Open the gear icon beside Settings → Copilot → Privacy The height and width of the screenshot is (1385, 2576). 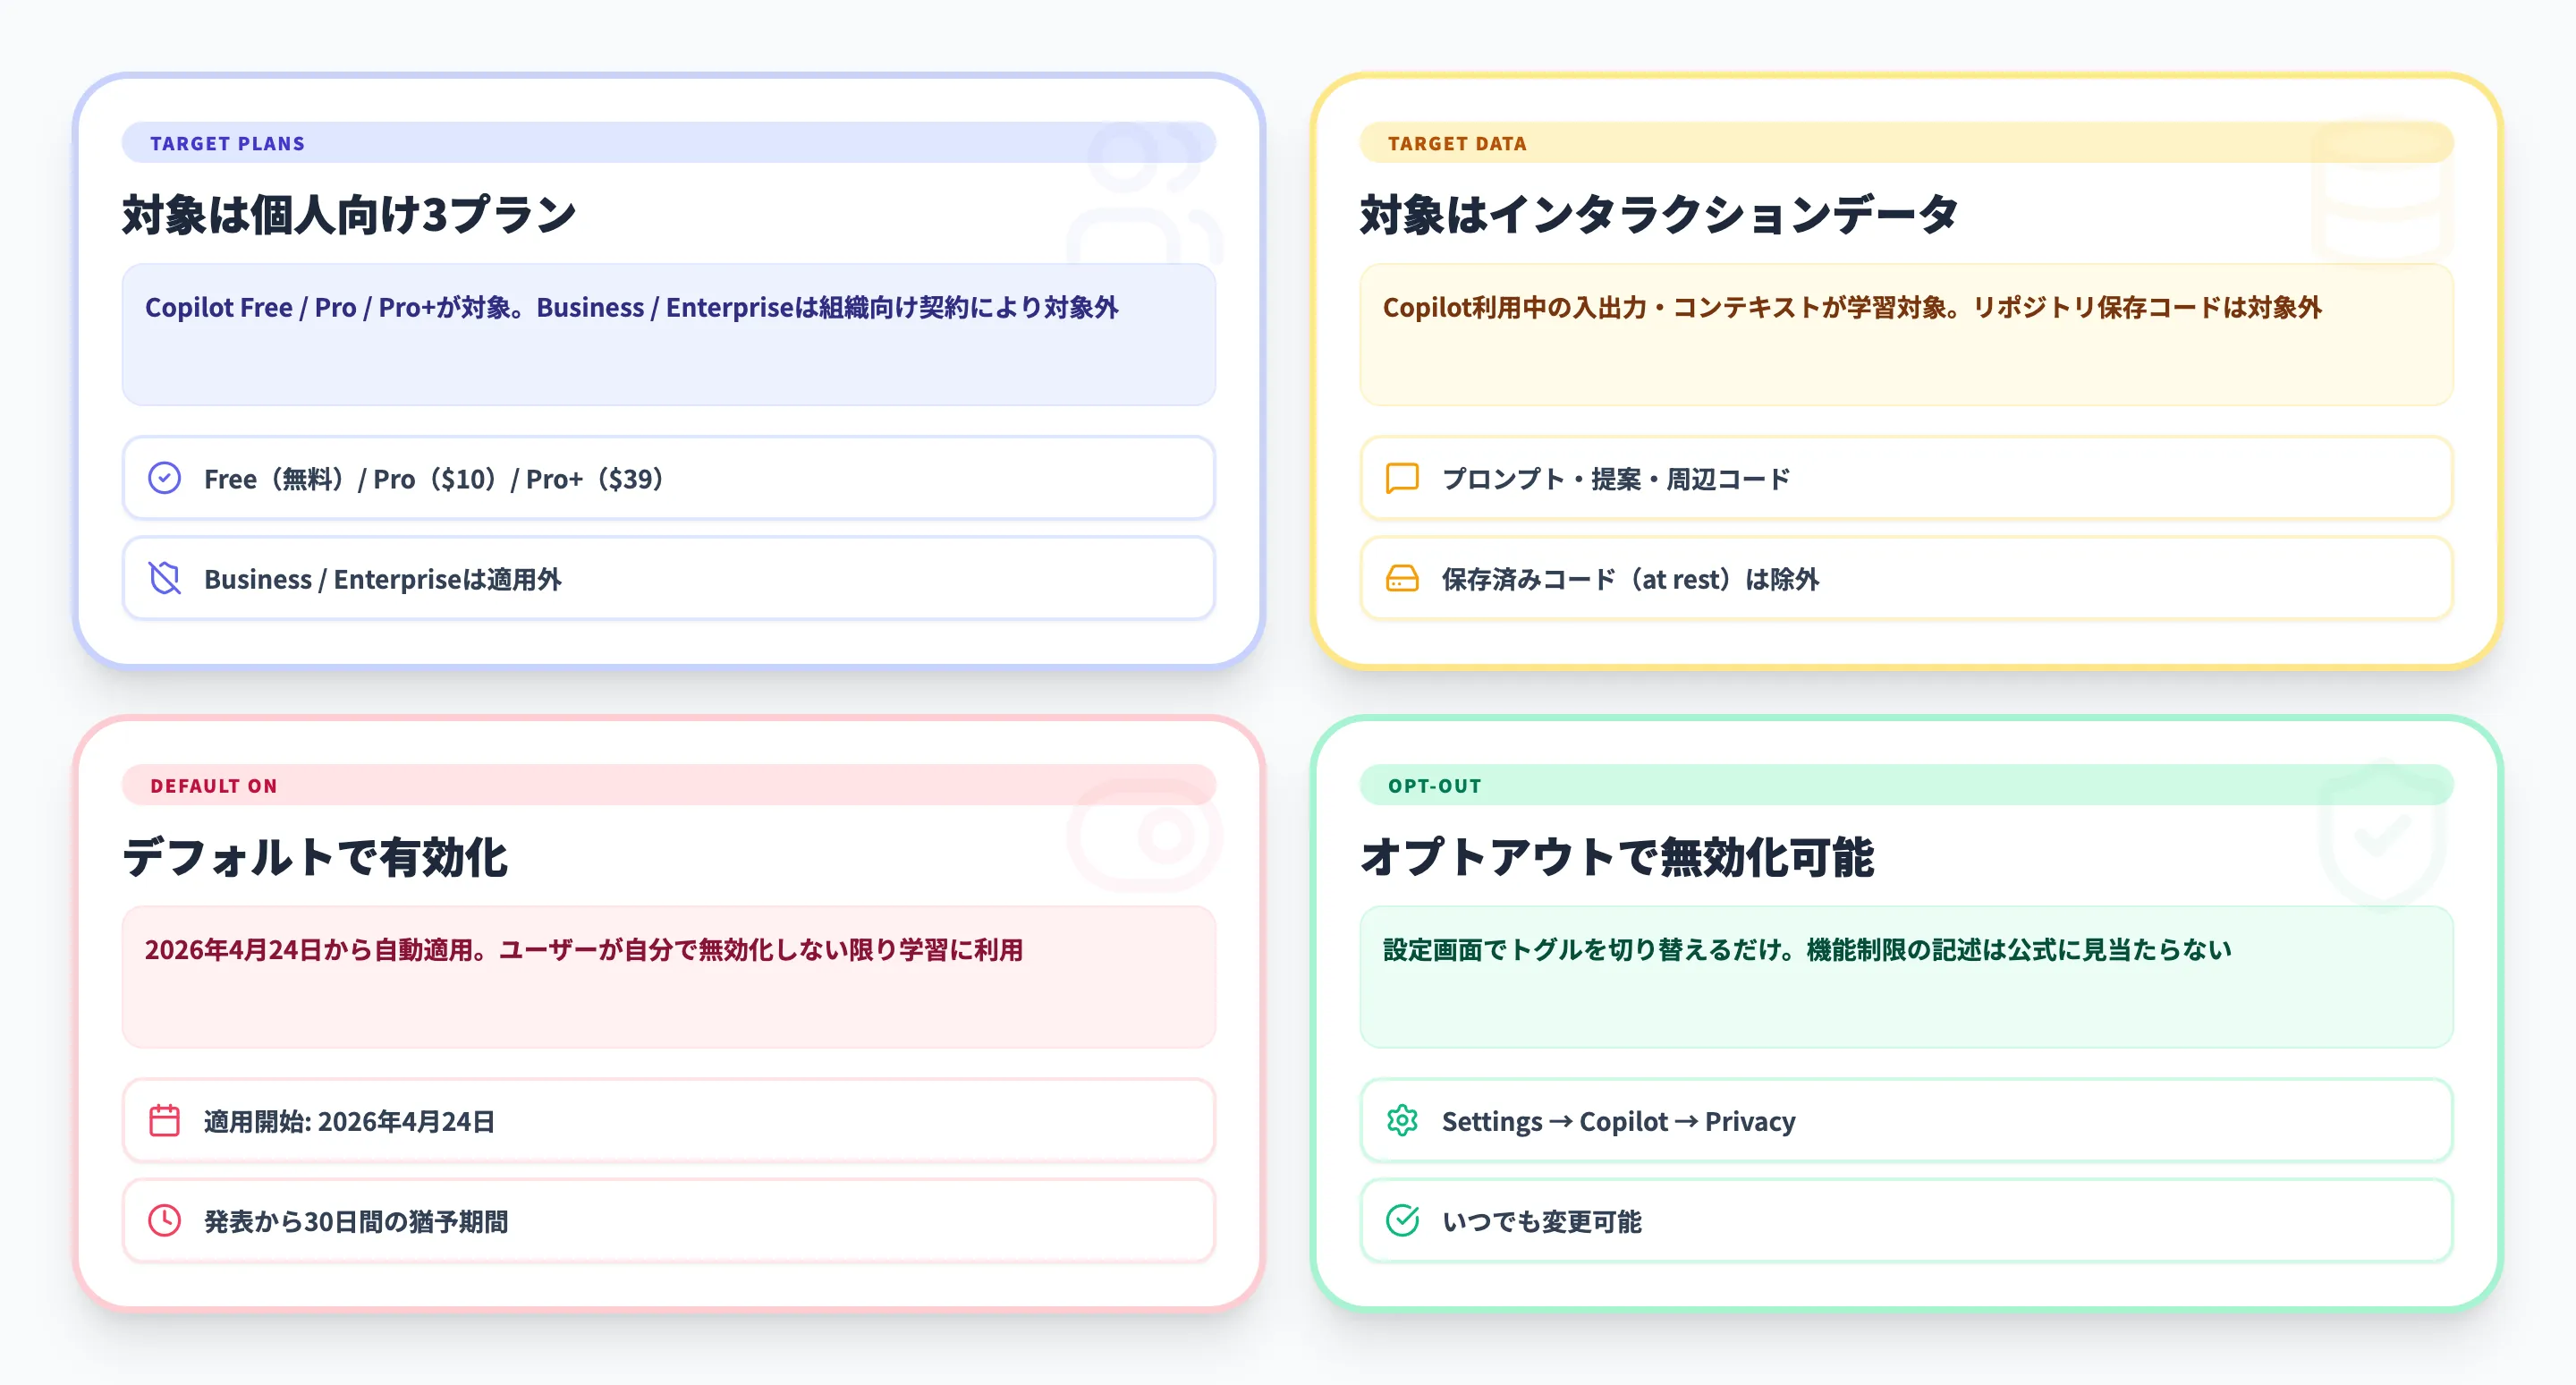[x=1403, y=1121]
